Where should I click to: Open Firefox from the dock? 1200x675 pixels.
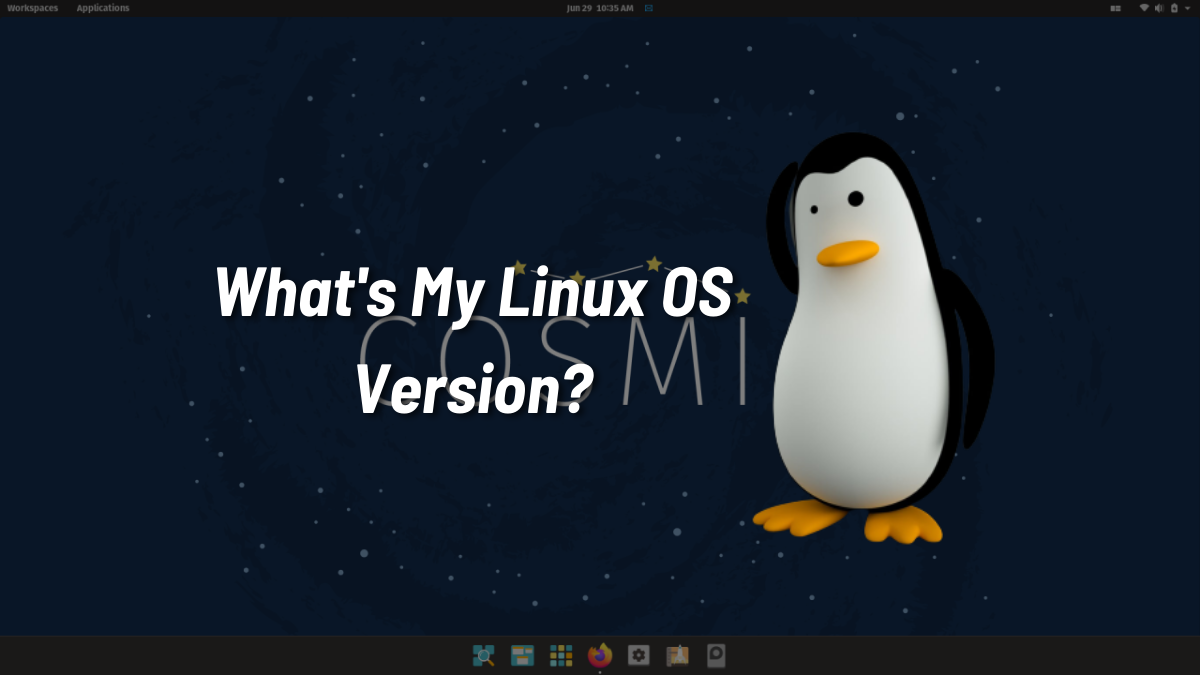coord(598,656)
